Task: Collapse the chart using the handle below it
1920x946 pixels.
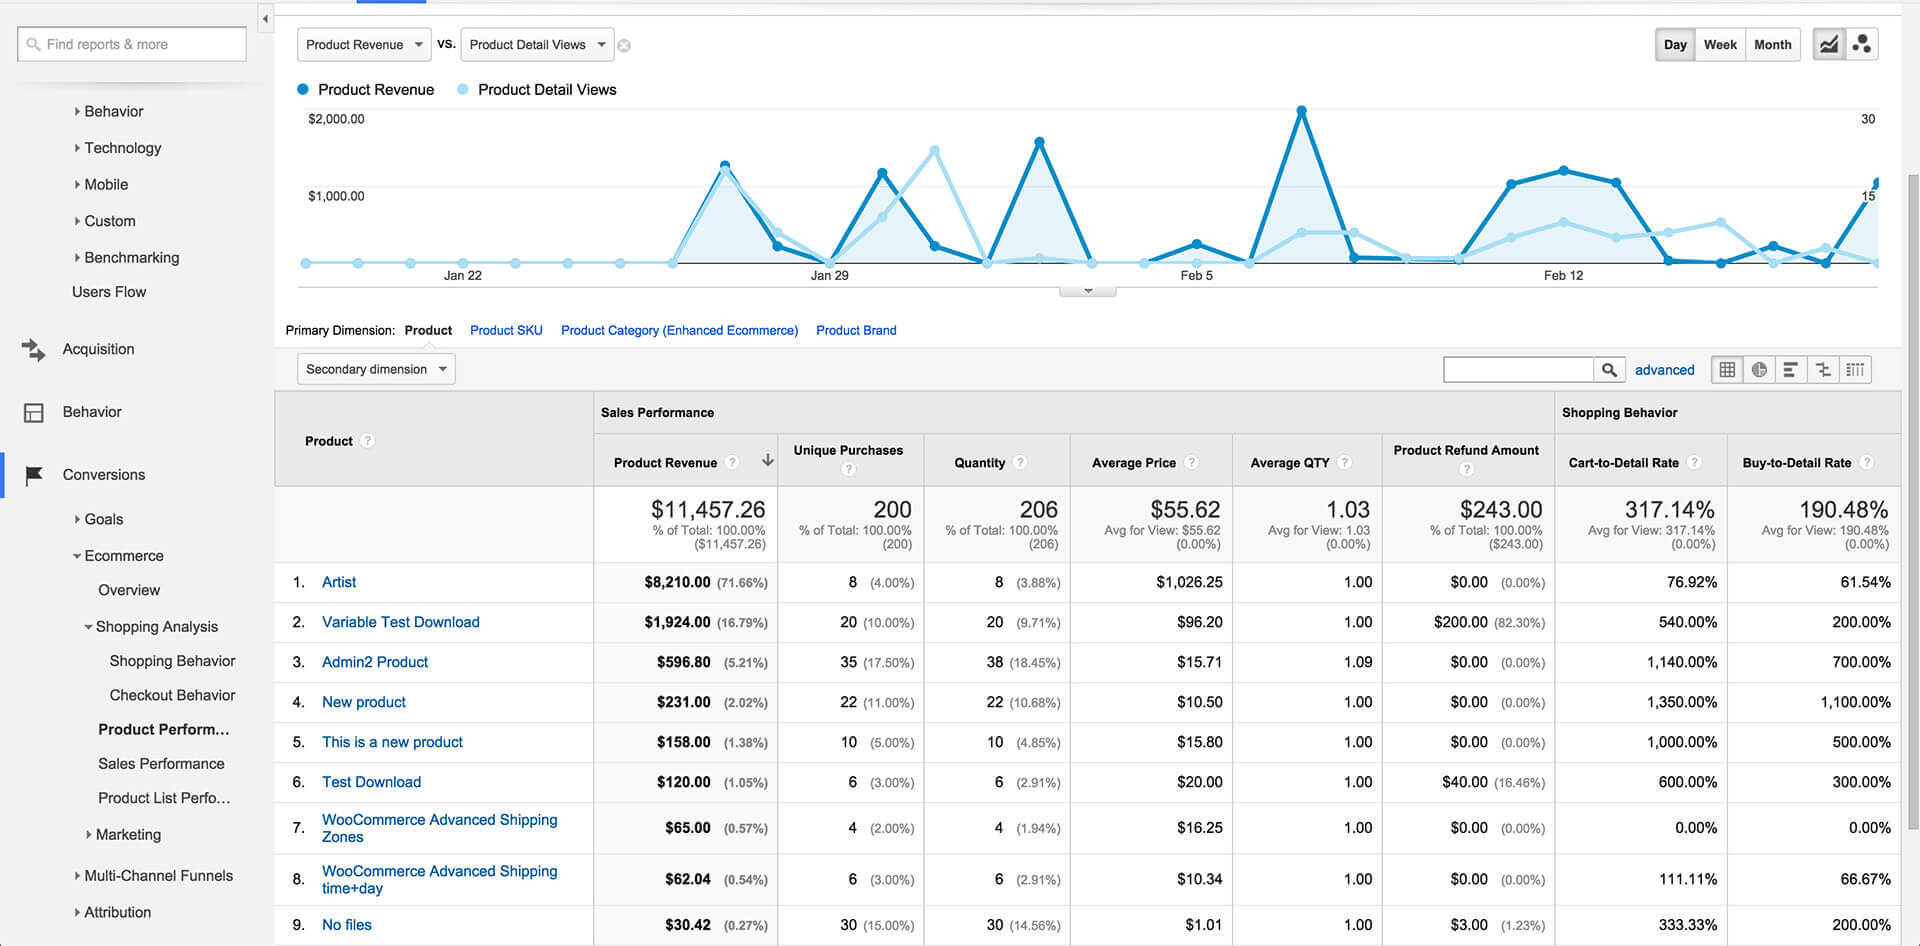Action: (1088, 291)
